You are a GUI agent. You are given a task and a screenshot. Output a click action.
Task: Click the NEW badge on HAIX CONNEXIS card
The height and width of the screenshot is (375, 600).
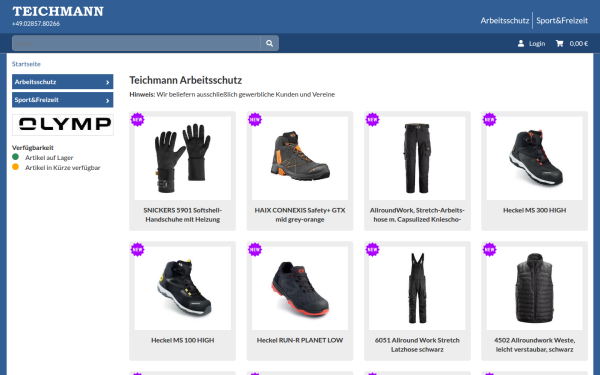255,119
